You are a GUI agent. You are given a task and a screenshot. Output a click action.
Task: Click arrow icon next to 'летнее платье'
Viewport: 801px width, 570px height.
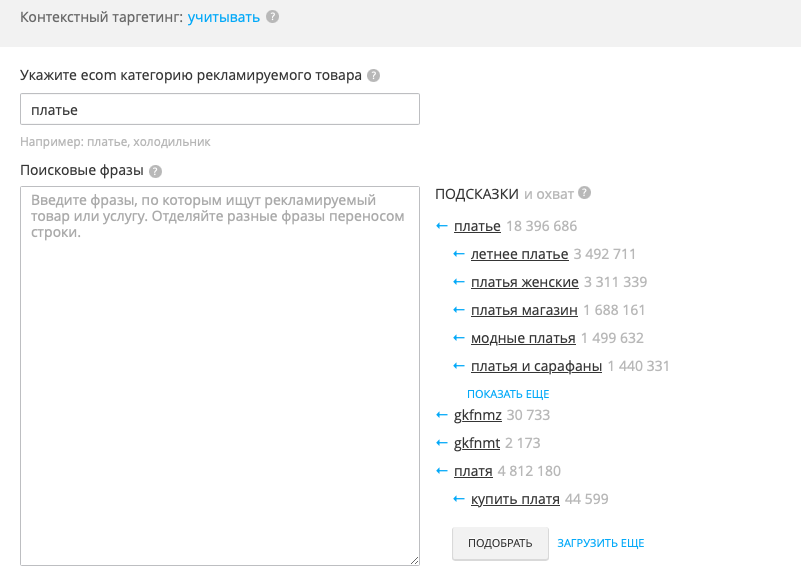point(459,254)
